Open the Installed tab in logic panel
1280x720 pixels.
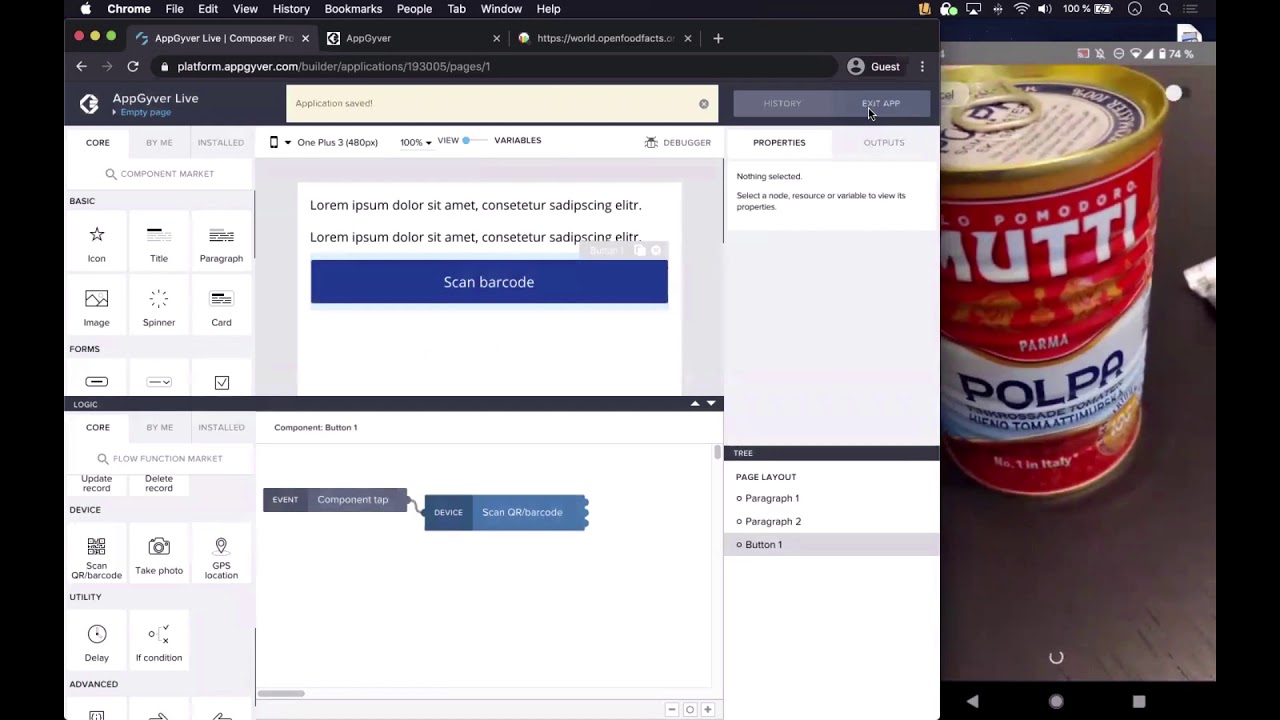221,427
